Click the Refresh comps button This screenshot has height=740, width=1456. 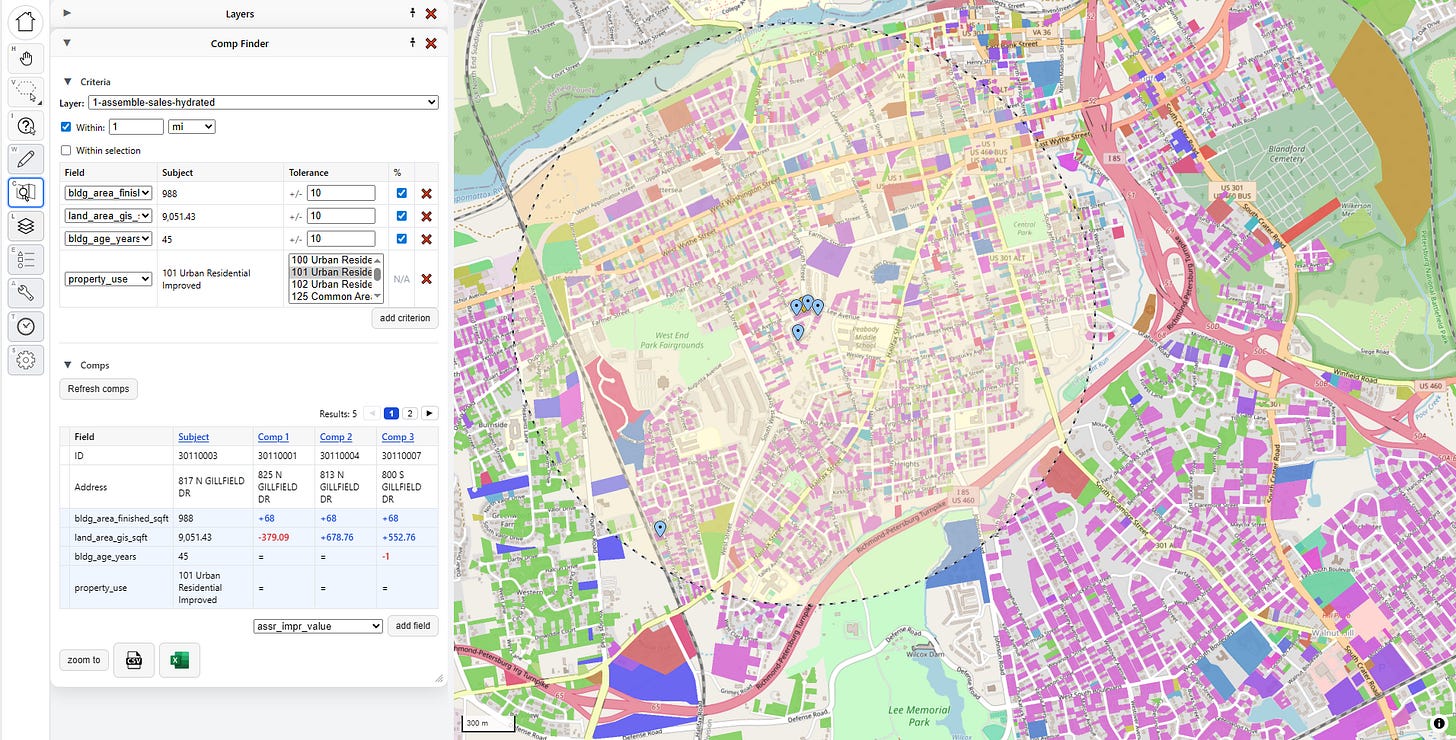(98, 388)
